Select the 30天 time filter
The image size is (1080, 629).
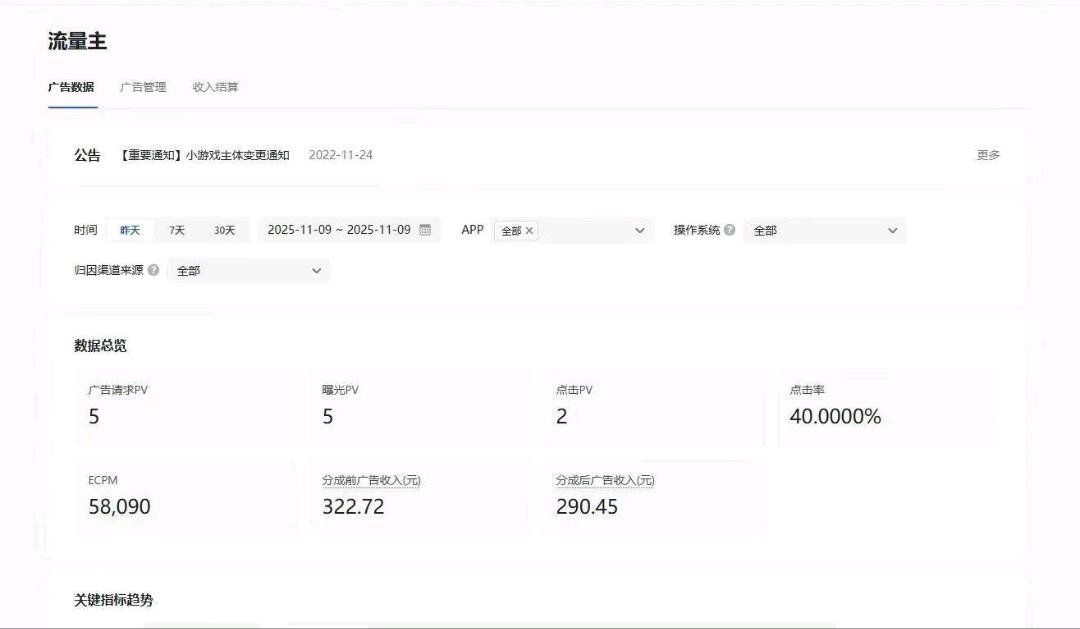point(225,229)
